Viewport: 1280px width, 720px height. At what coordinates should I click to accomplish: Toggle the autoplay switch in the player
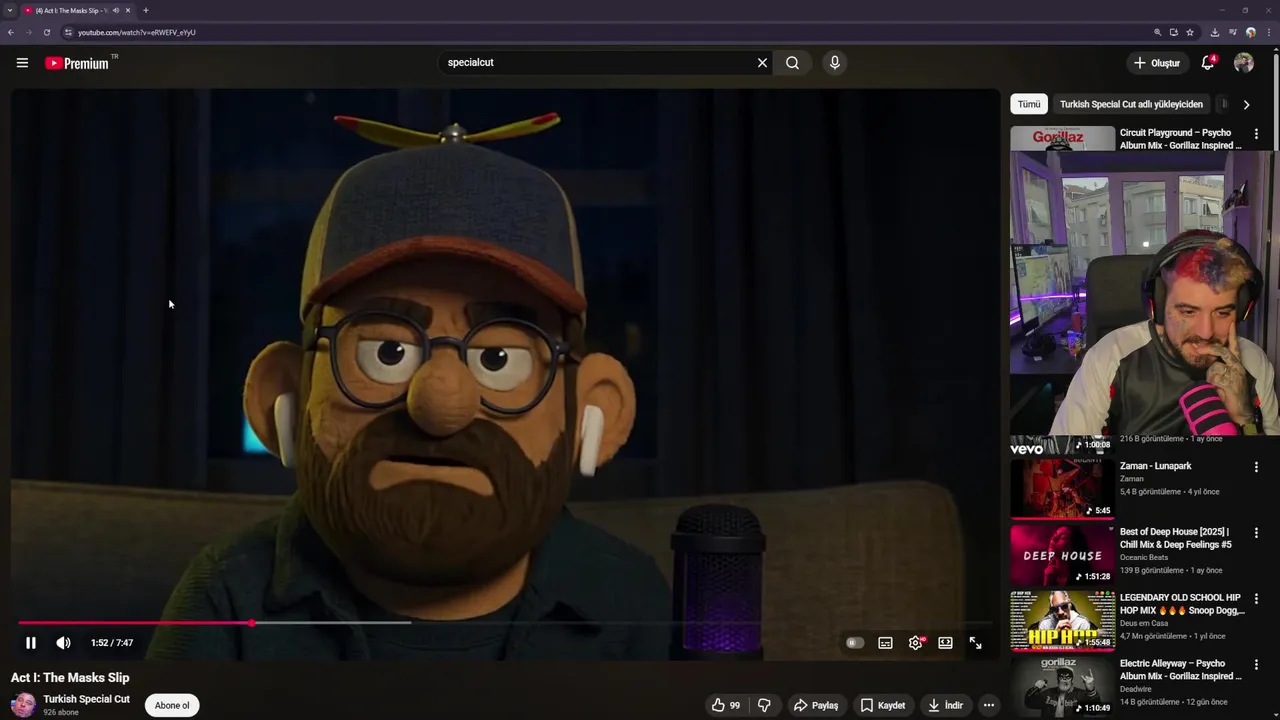click(854, 643)
